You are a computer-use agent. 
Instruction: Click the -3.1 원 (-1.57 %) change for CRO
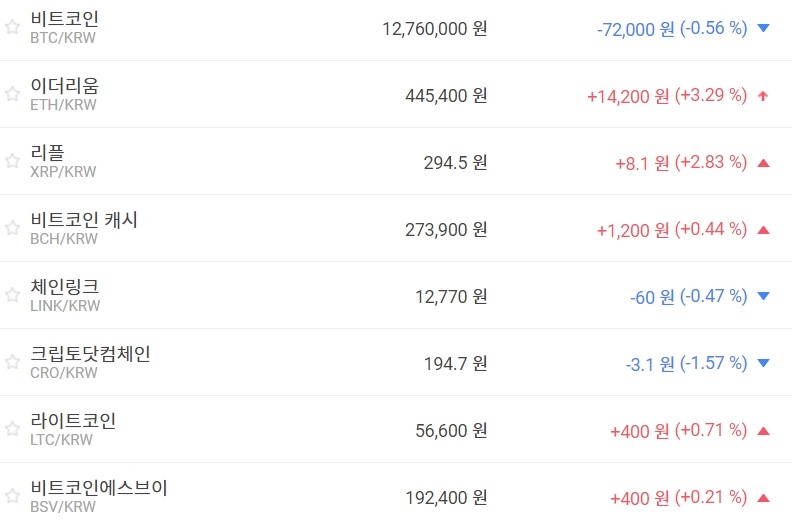tap(686, 364)
